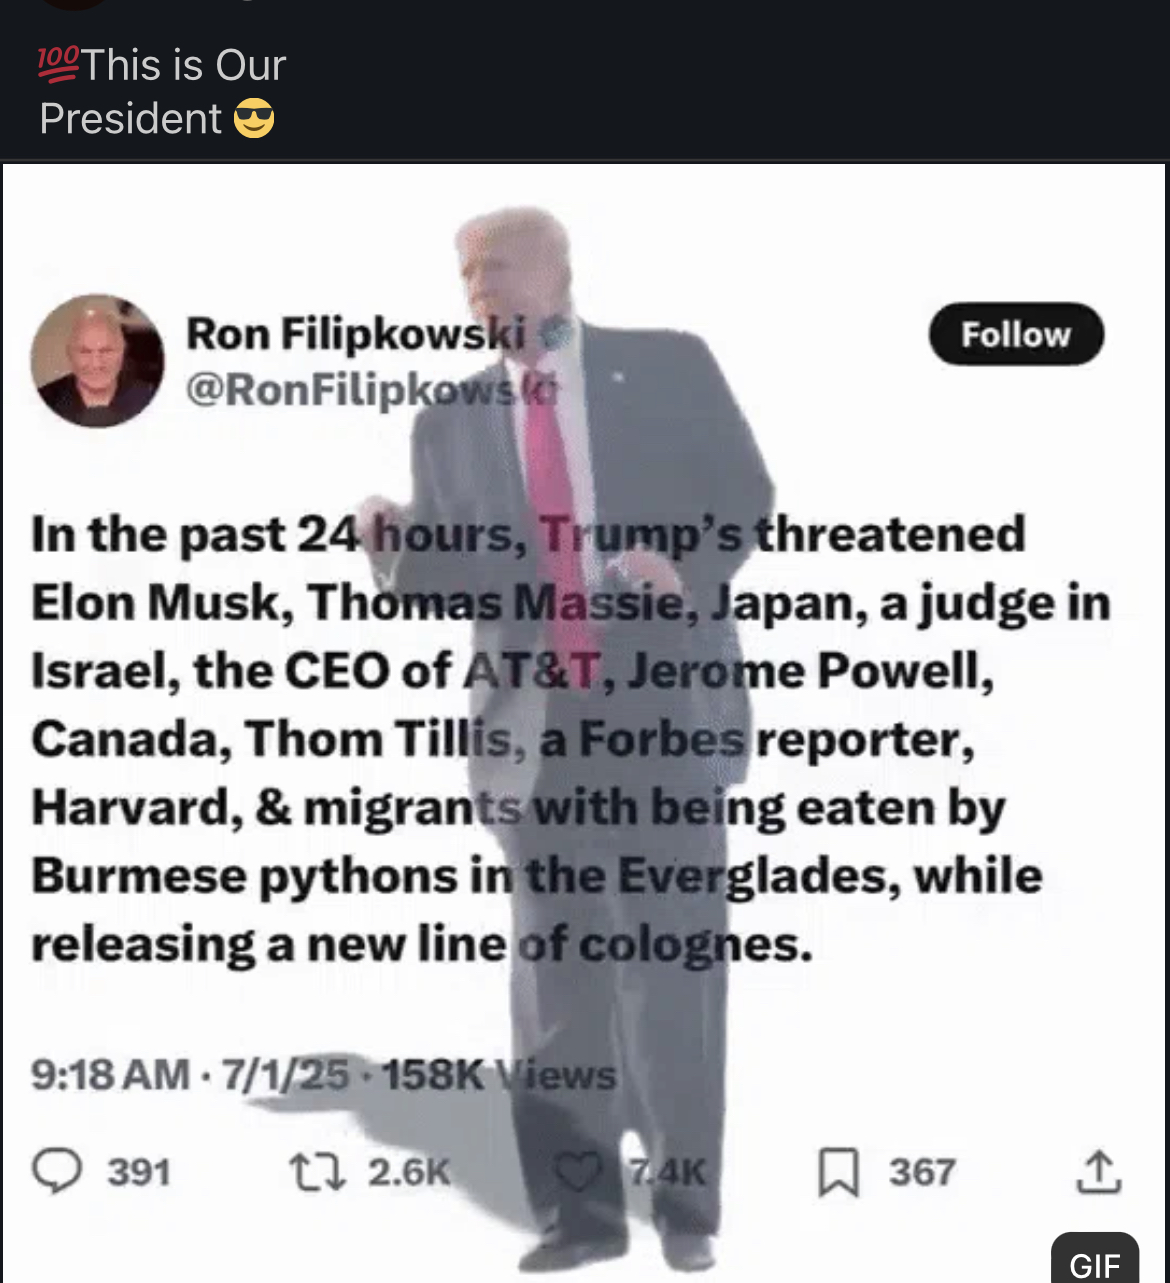Open the @RonFilipkowski handle link

pyautogui.click(x=370, y=389)
